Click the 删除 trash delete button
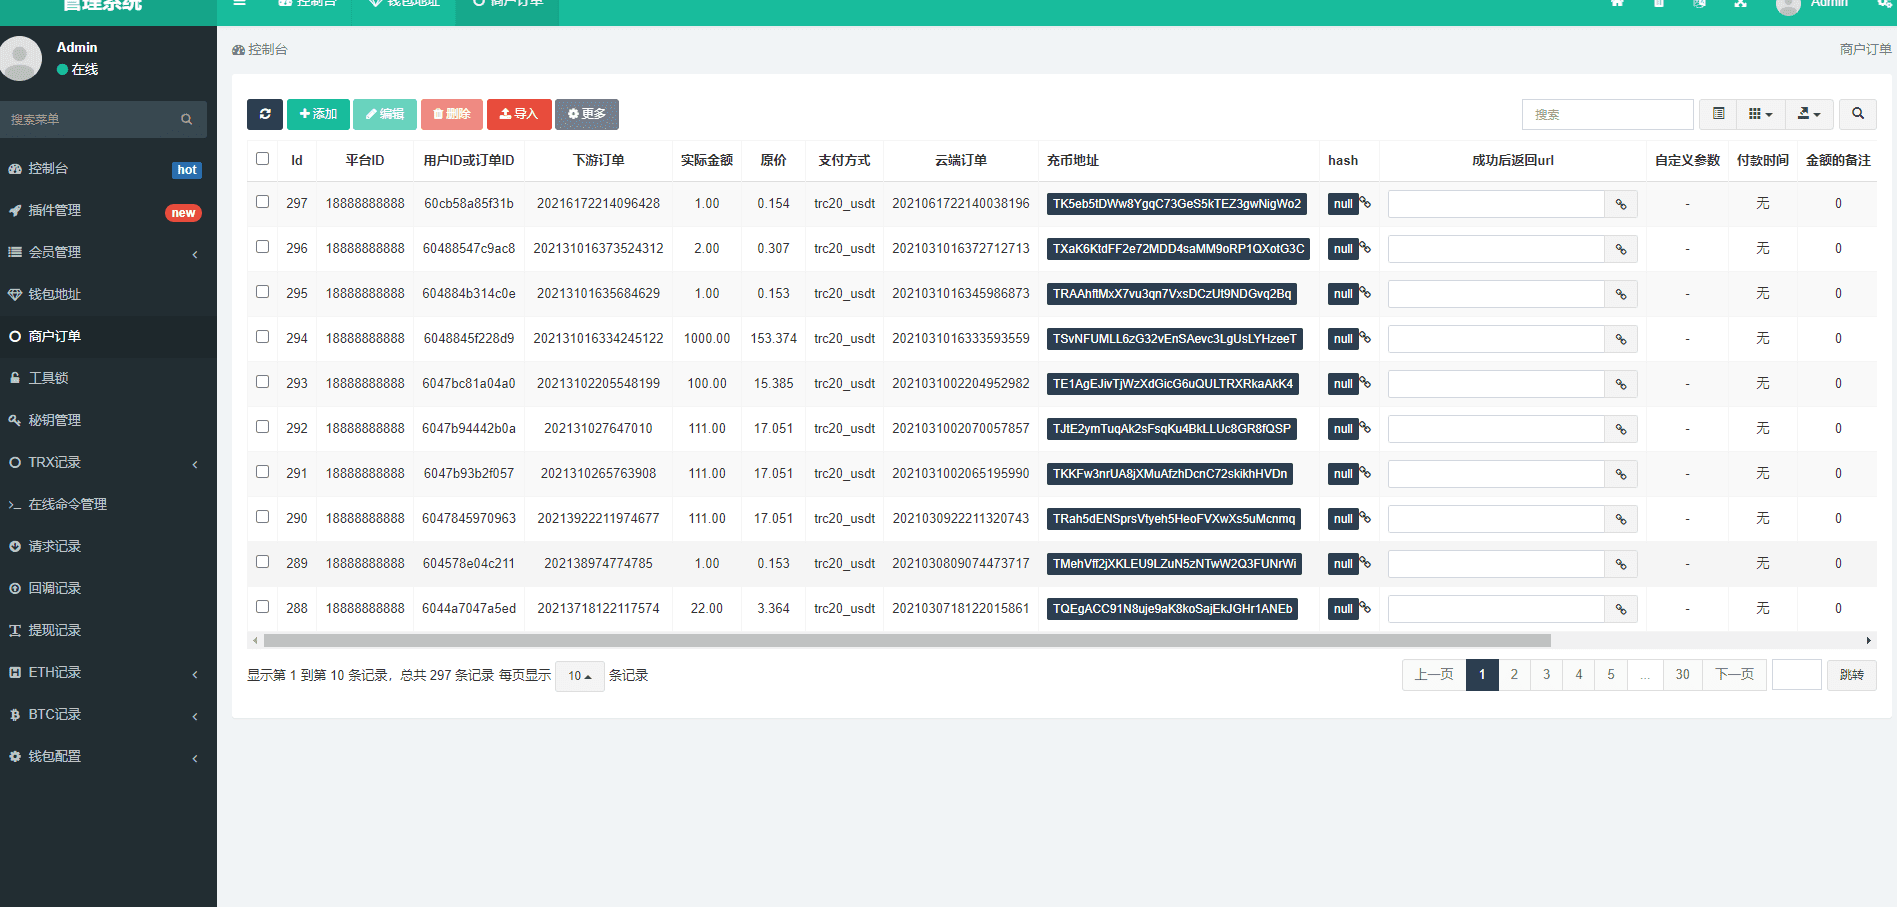 (452, 114)
